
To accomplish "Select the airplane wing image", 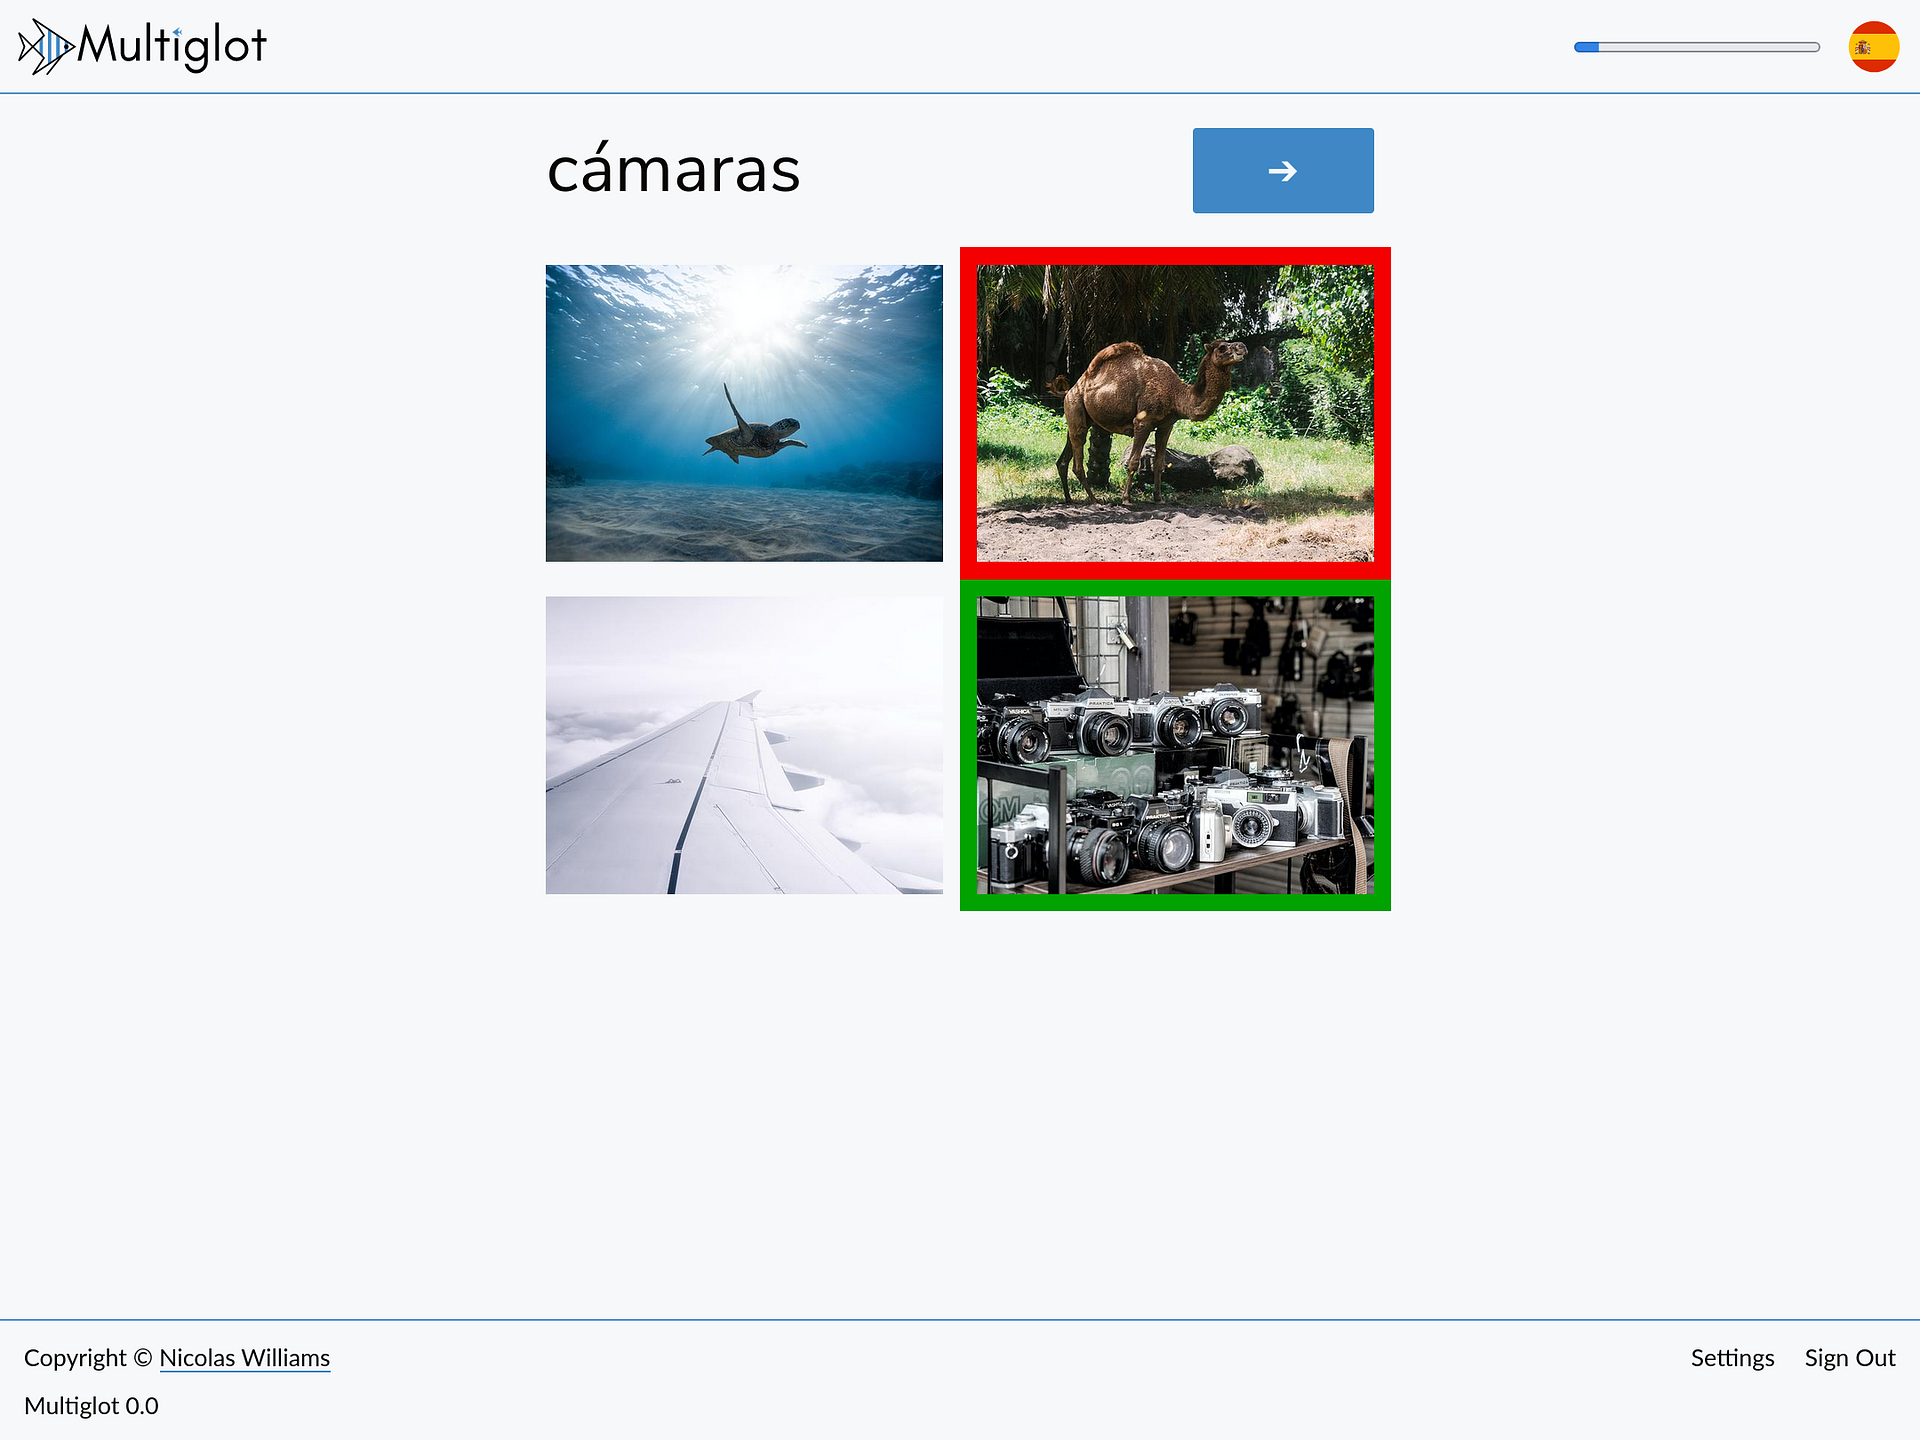I will point(744,745).
